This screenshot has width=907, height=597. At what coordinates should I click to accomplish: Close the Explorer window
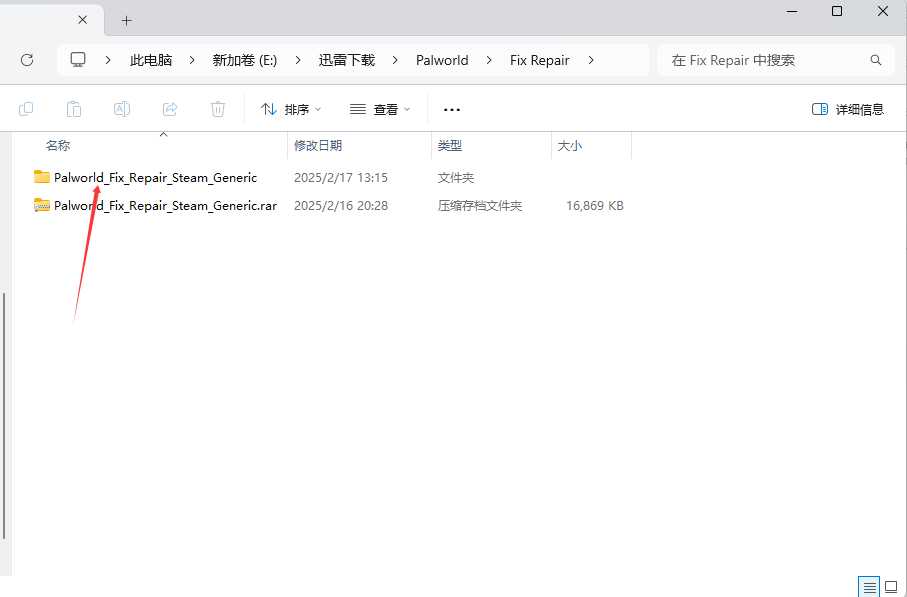(x=883, y=11)
